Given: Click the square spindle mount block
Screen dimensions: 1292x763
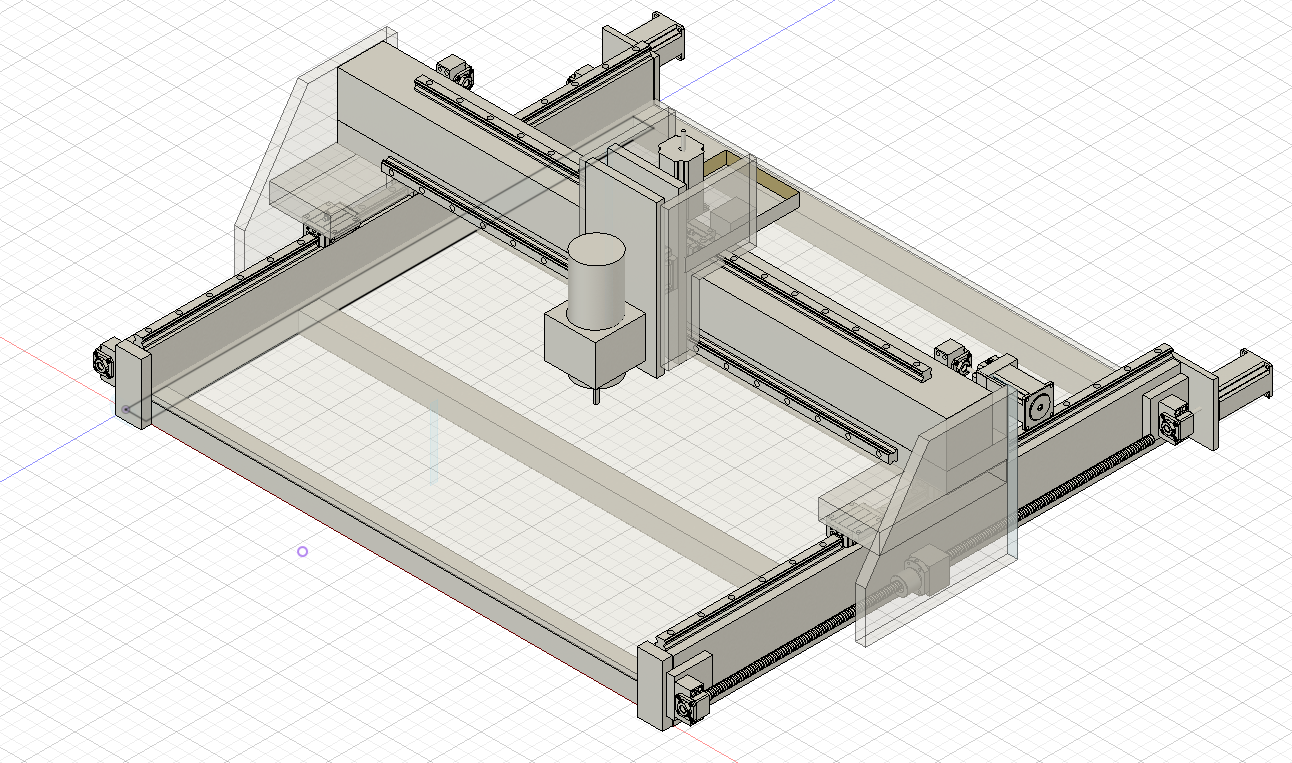Looking at the screenshot, I should click(592, 346).
